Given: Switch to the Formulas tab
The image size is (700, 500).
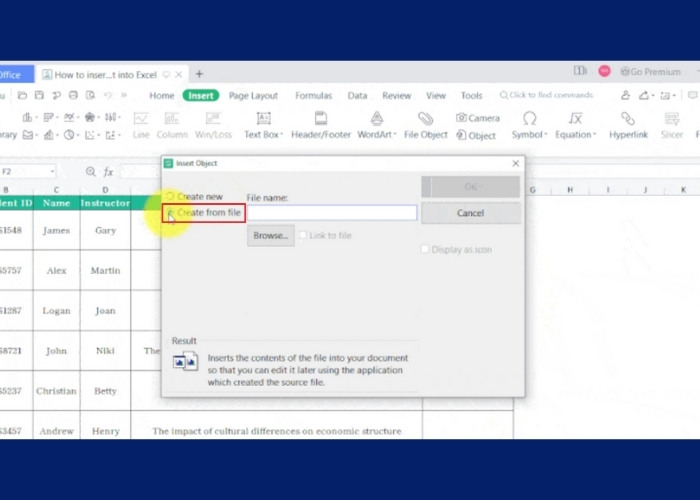Looking at the screenshot, I should click(313, 96).
